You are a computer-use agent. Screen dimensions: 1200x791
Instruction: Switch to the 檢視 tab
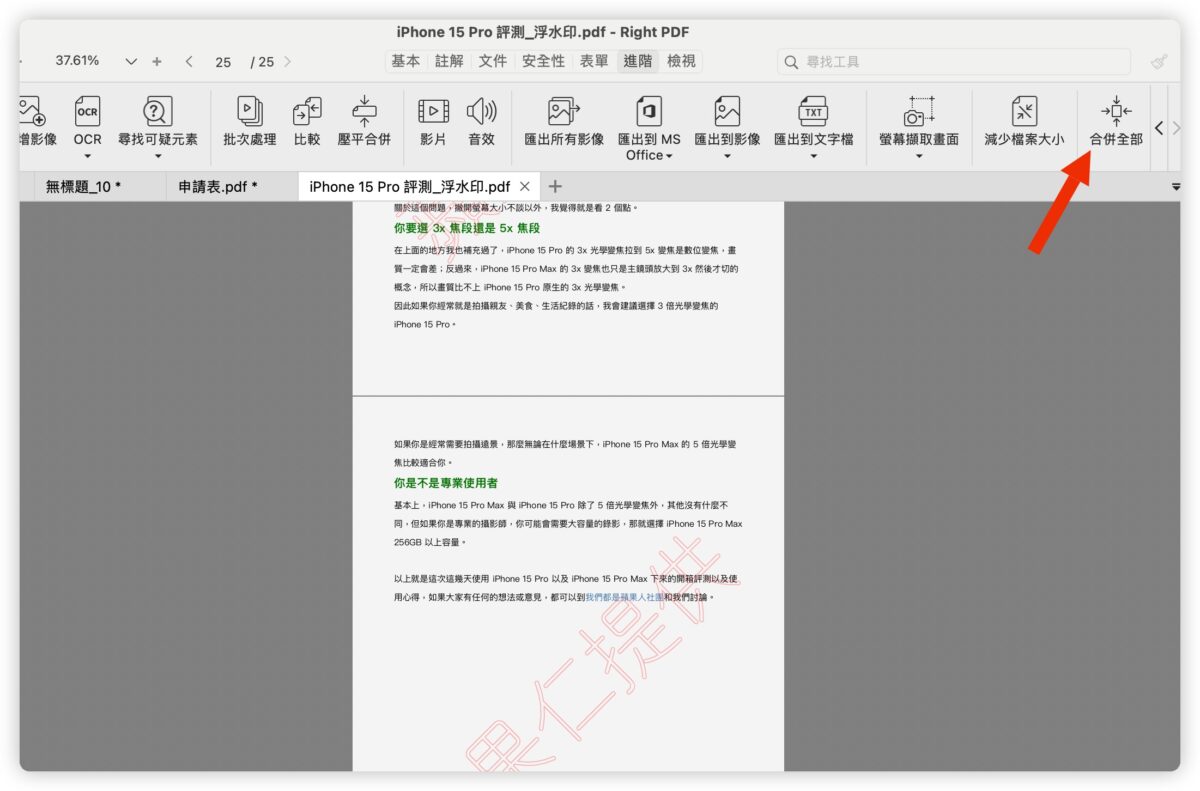(681, 61)
